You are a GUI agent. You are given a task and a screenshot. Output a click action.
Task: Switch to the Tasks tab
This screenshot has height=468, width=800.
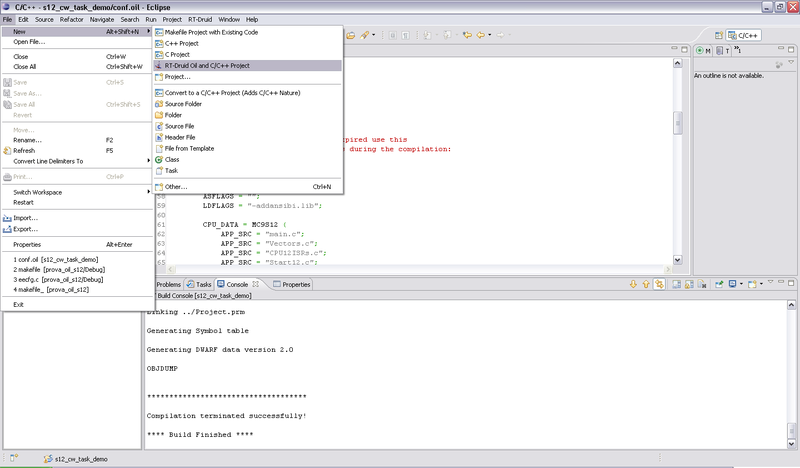[199, 284]
